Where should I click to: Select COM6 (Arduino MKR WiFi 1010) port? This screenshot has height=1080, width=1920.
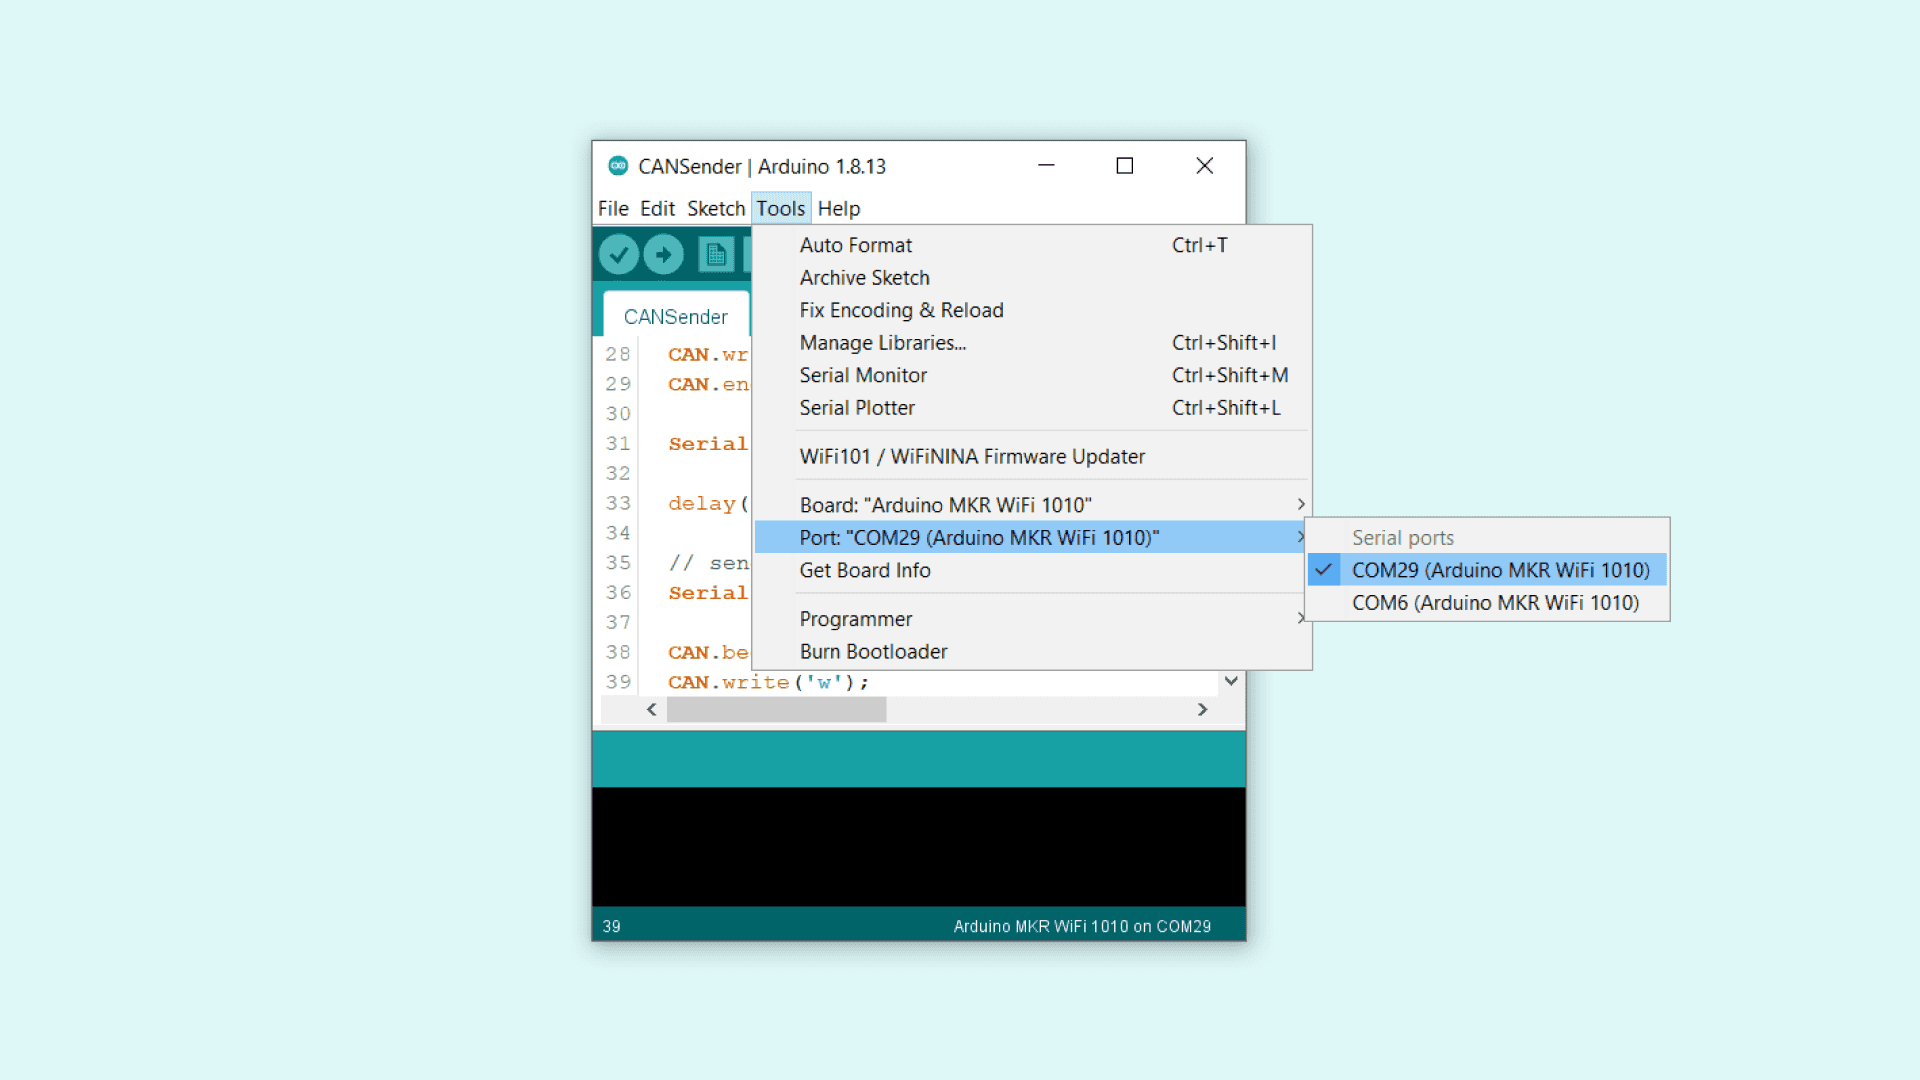(1495, 603)
